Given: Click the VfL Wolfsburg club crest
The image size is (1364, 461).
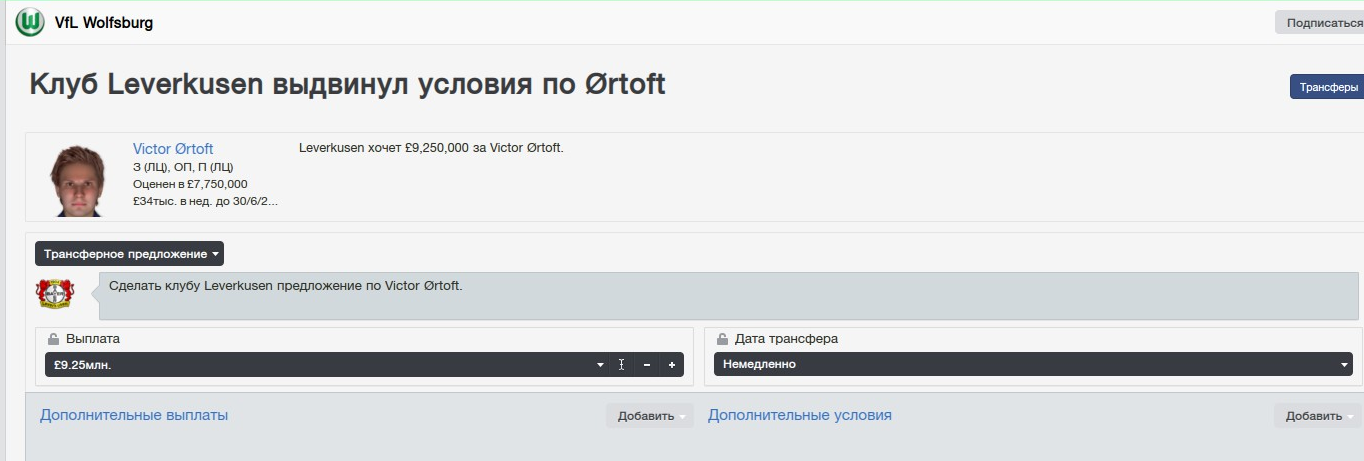Looking at the screenshot, I should click(31, 22).
